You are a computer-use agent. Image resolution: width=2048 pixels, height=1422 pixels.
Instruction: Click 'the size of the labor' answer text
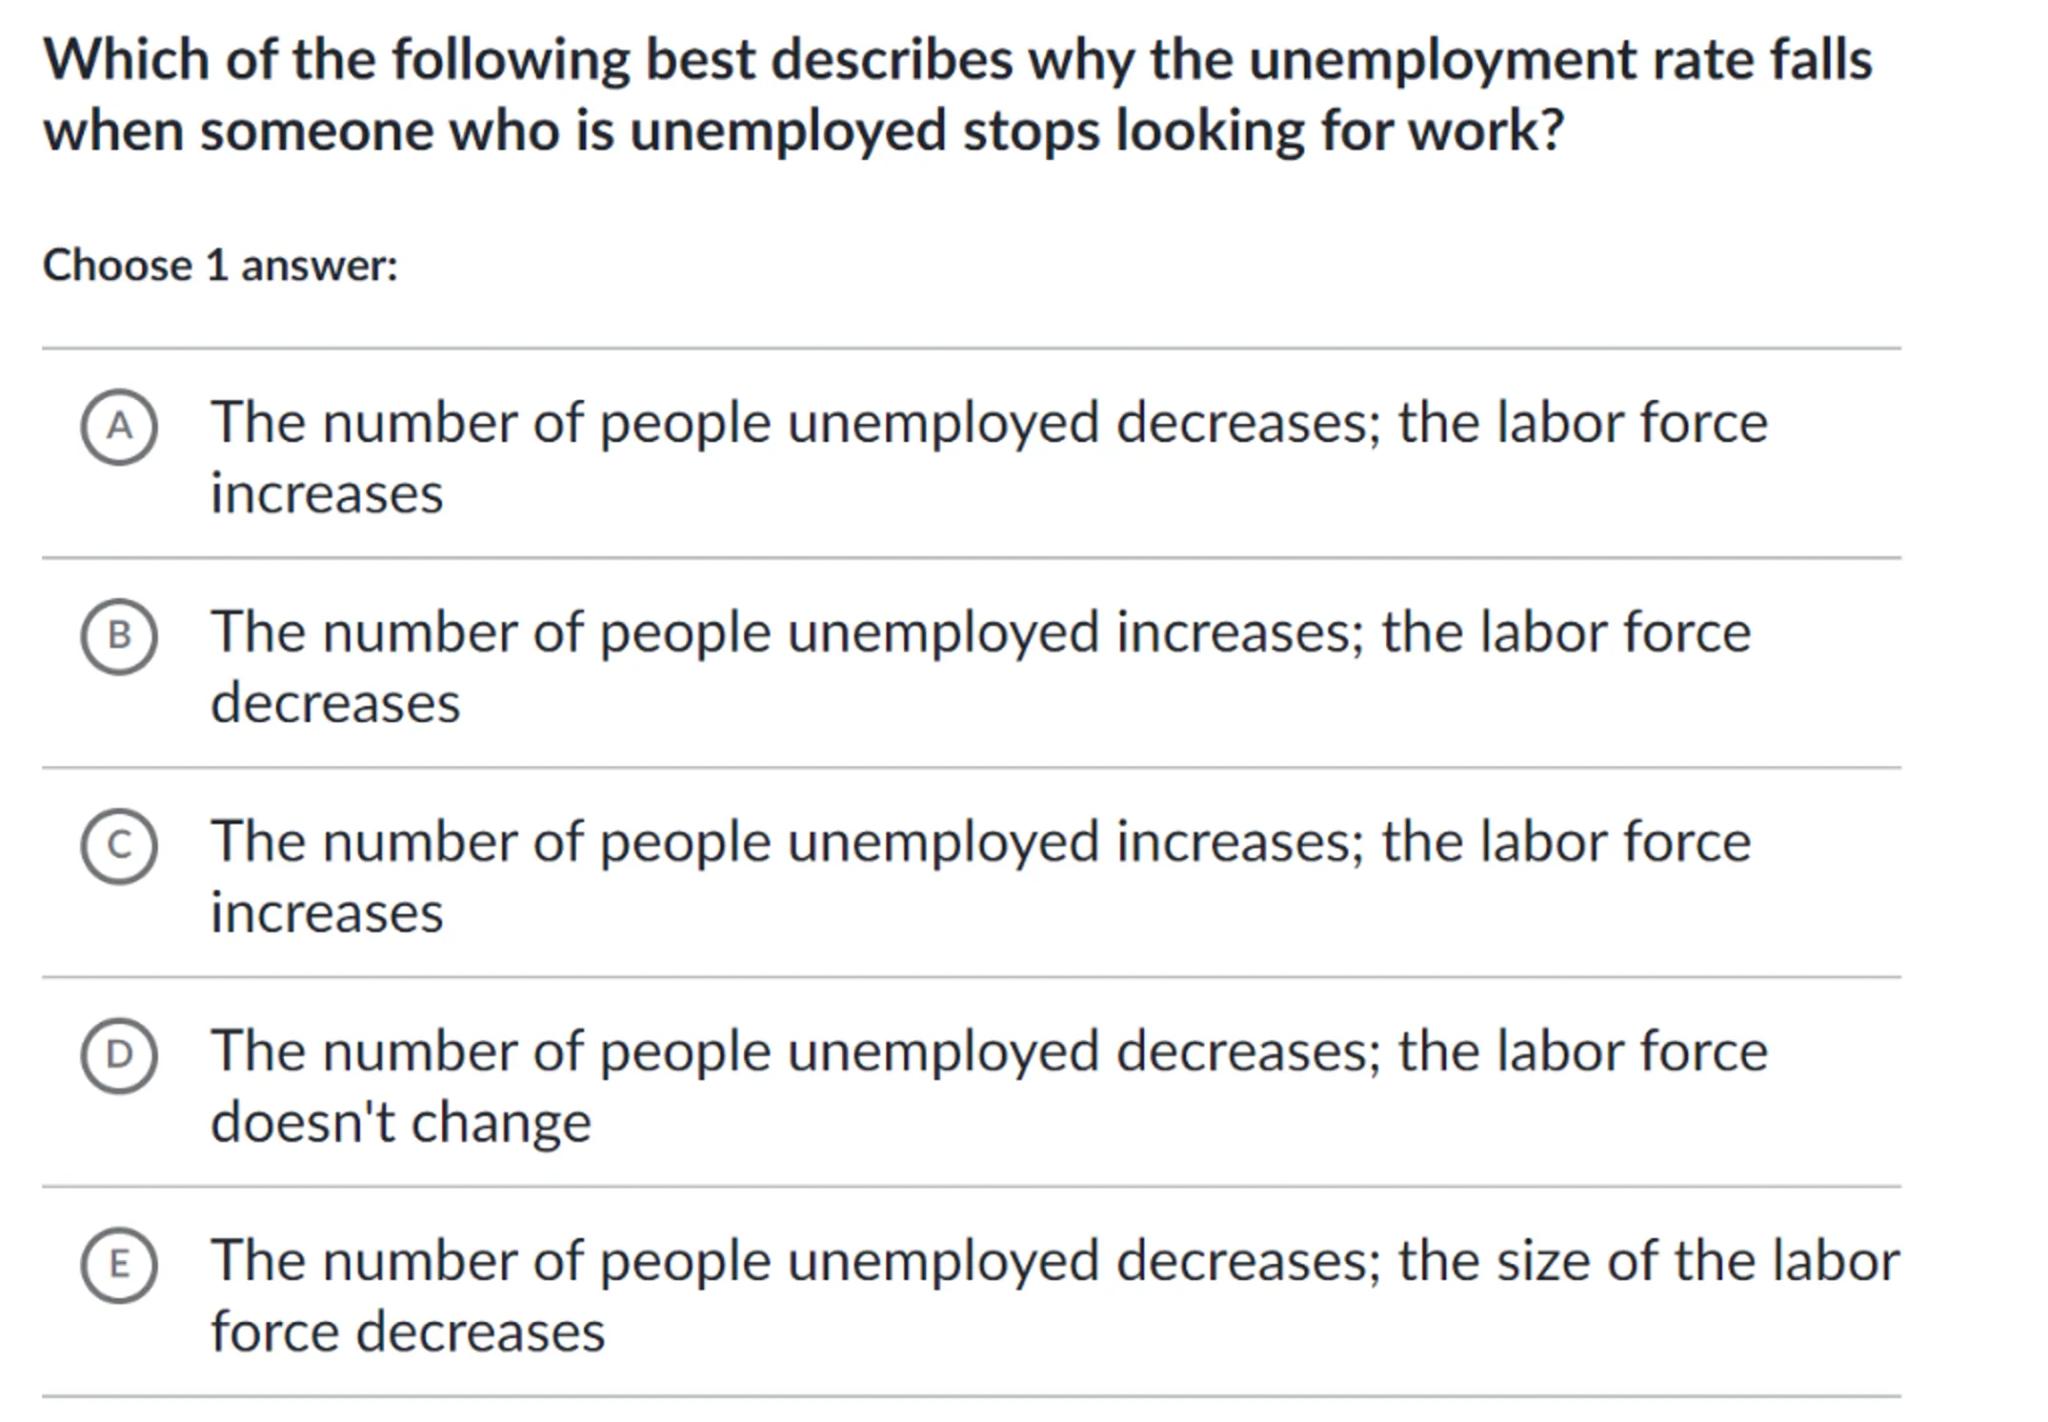click(x=1648, y=1261)
